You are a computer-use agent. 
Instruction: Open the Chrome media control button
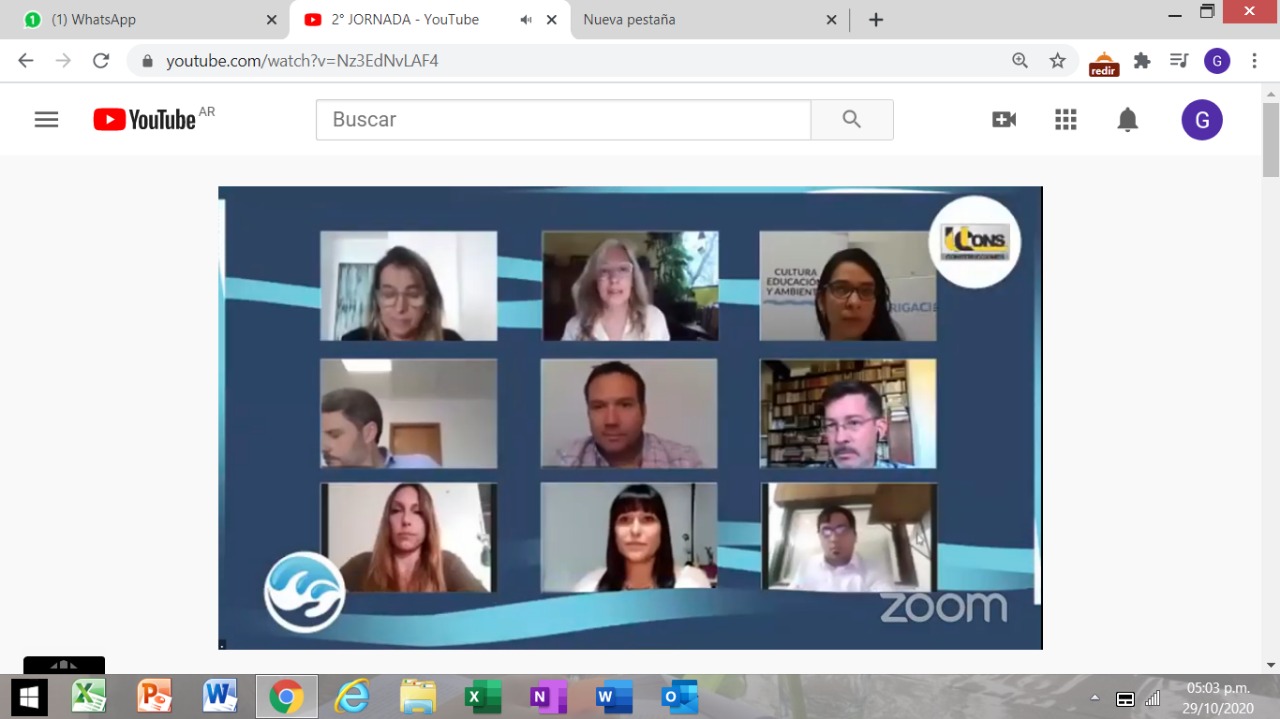1179,61
